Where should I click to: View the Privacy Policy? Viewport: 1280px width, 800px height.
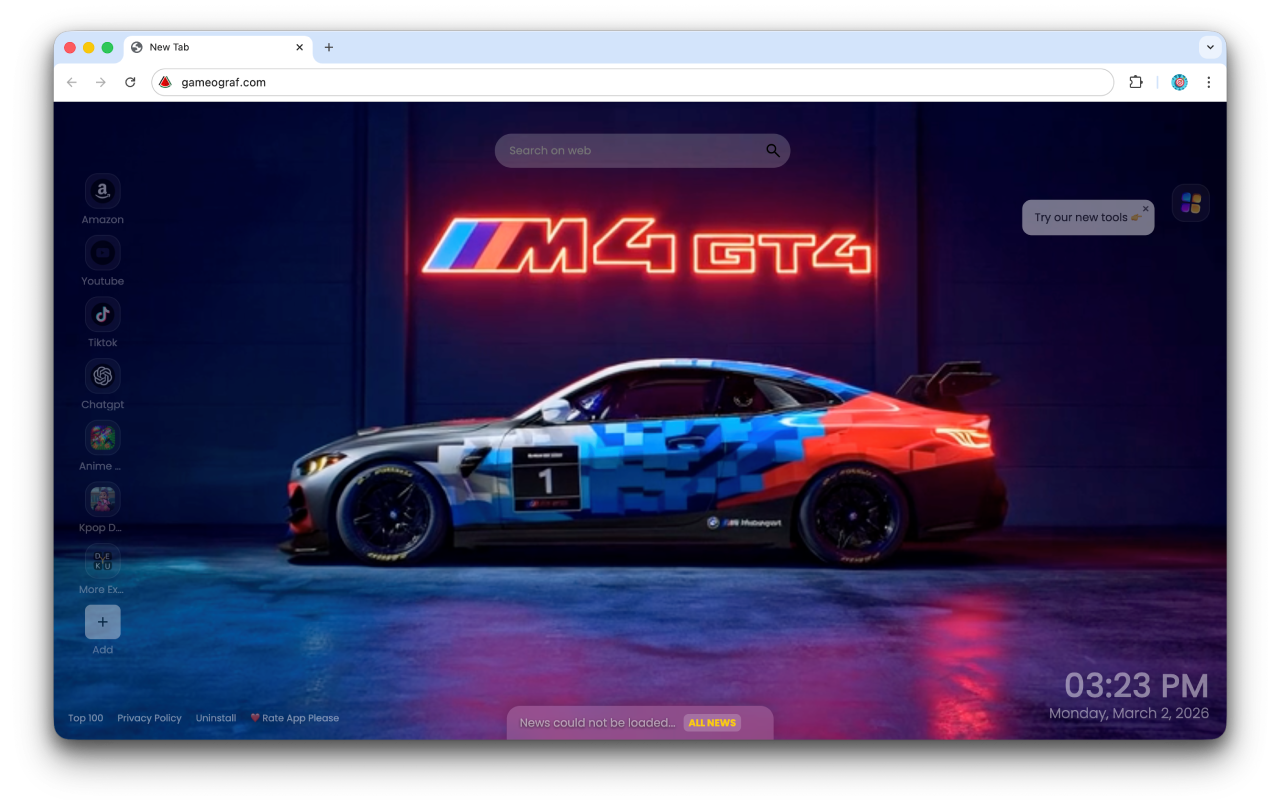pos(149,717)
